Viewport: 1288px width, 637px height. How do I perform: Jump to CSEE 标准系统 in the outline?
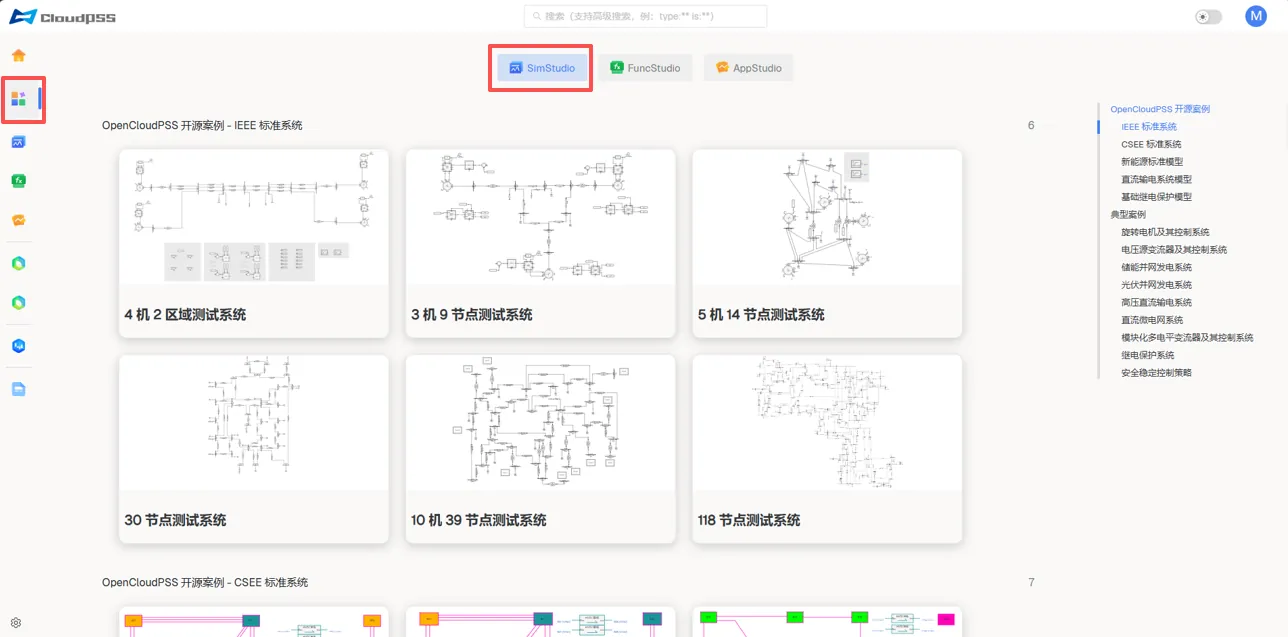coord(1151,144)
